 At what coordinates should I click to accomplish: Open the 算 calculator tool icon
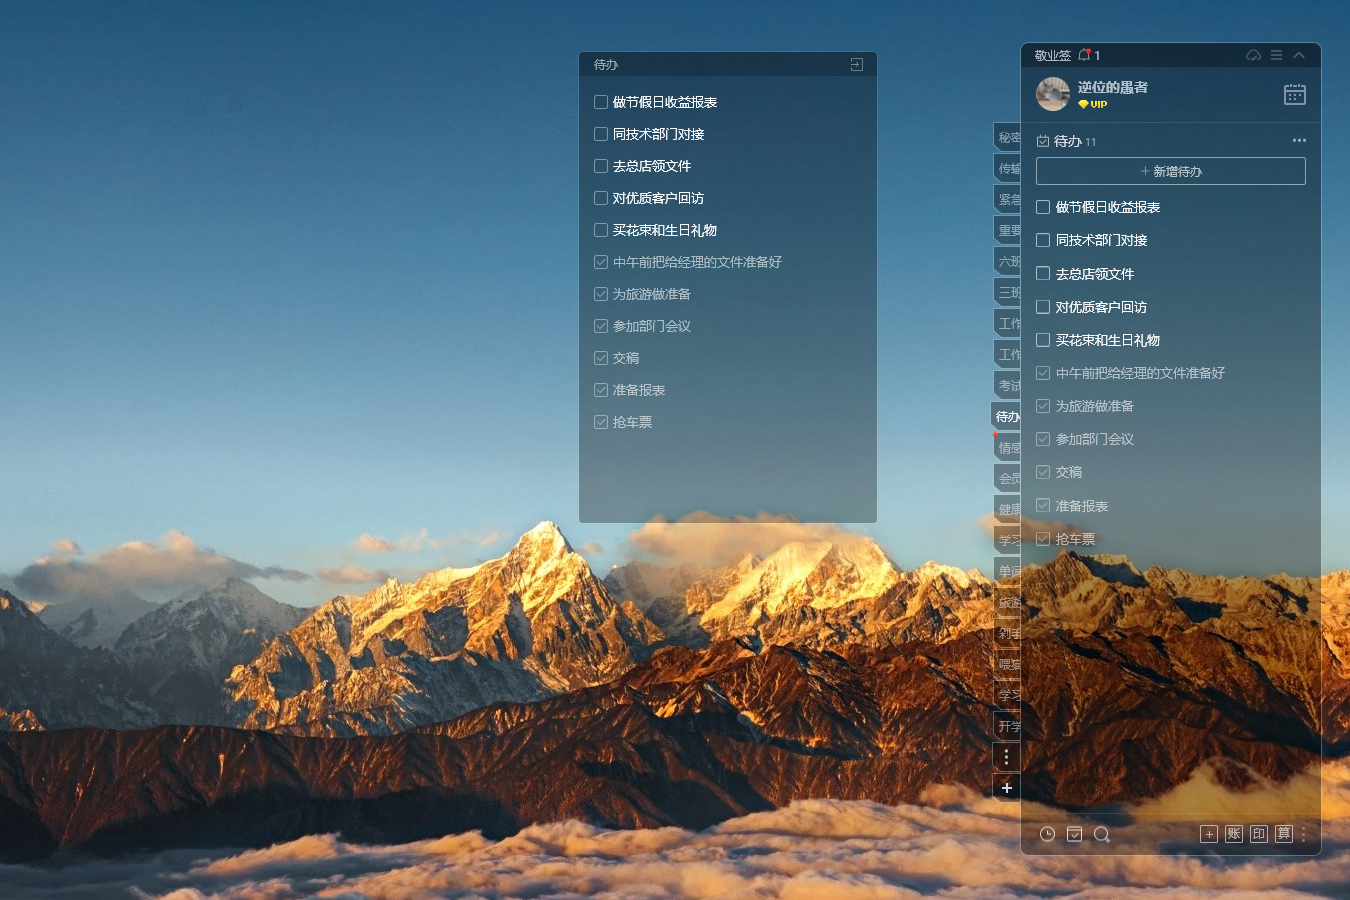[x=1284, y=834]
